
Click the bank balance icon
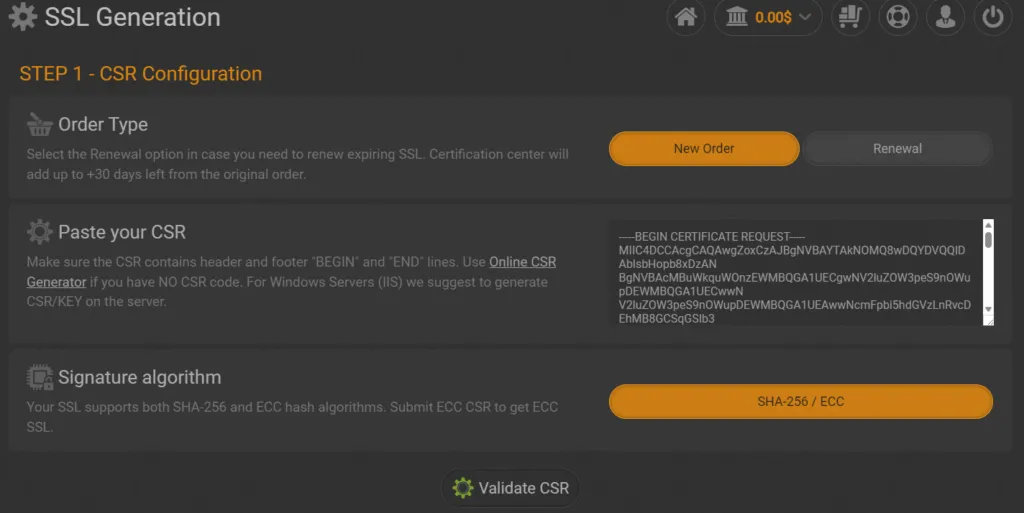pyautogui.click(x=738, y=17)
